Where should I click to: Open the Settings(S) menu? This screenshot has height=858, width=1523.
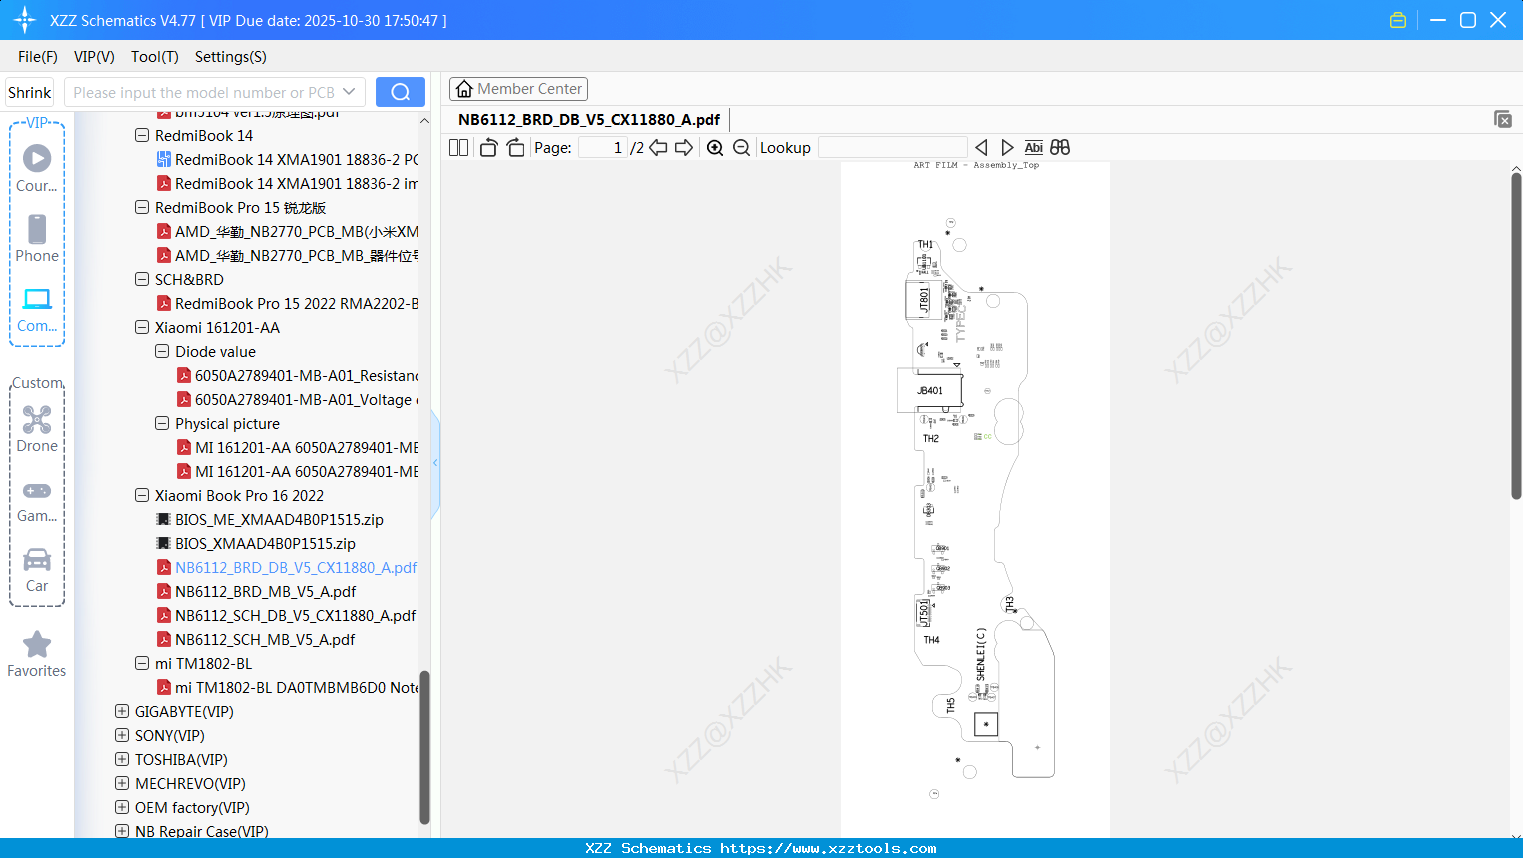point(231,57)
